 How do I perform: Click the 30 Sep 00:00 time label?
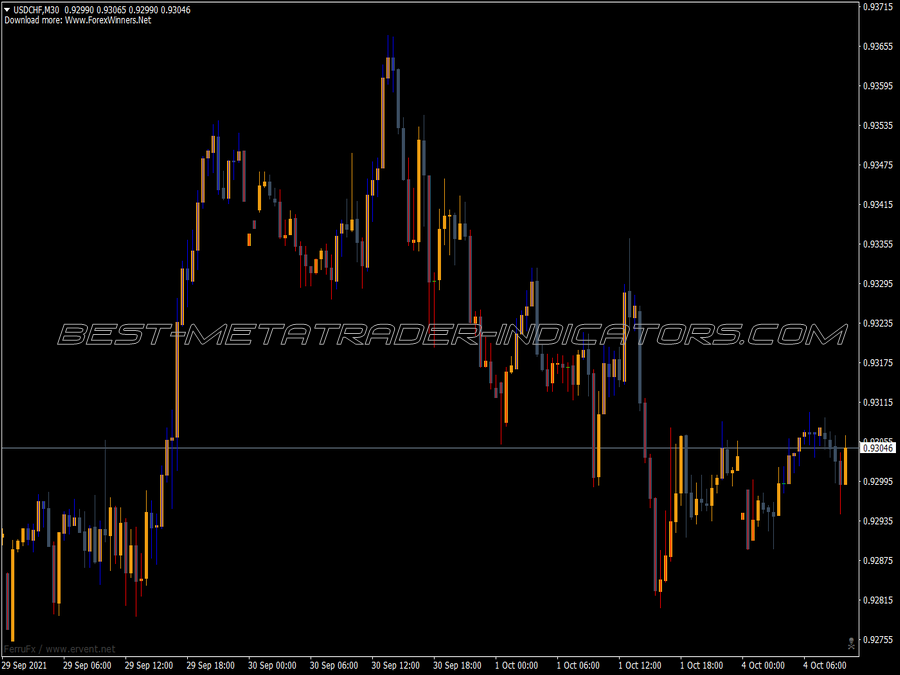pyautogui.click(x=272, y=666)
